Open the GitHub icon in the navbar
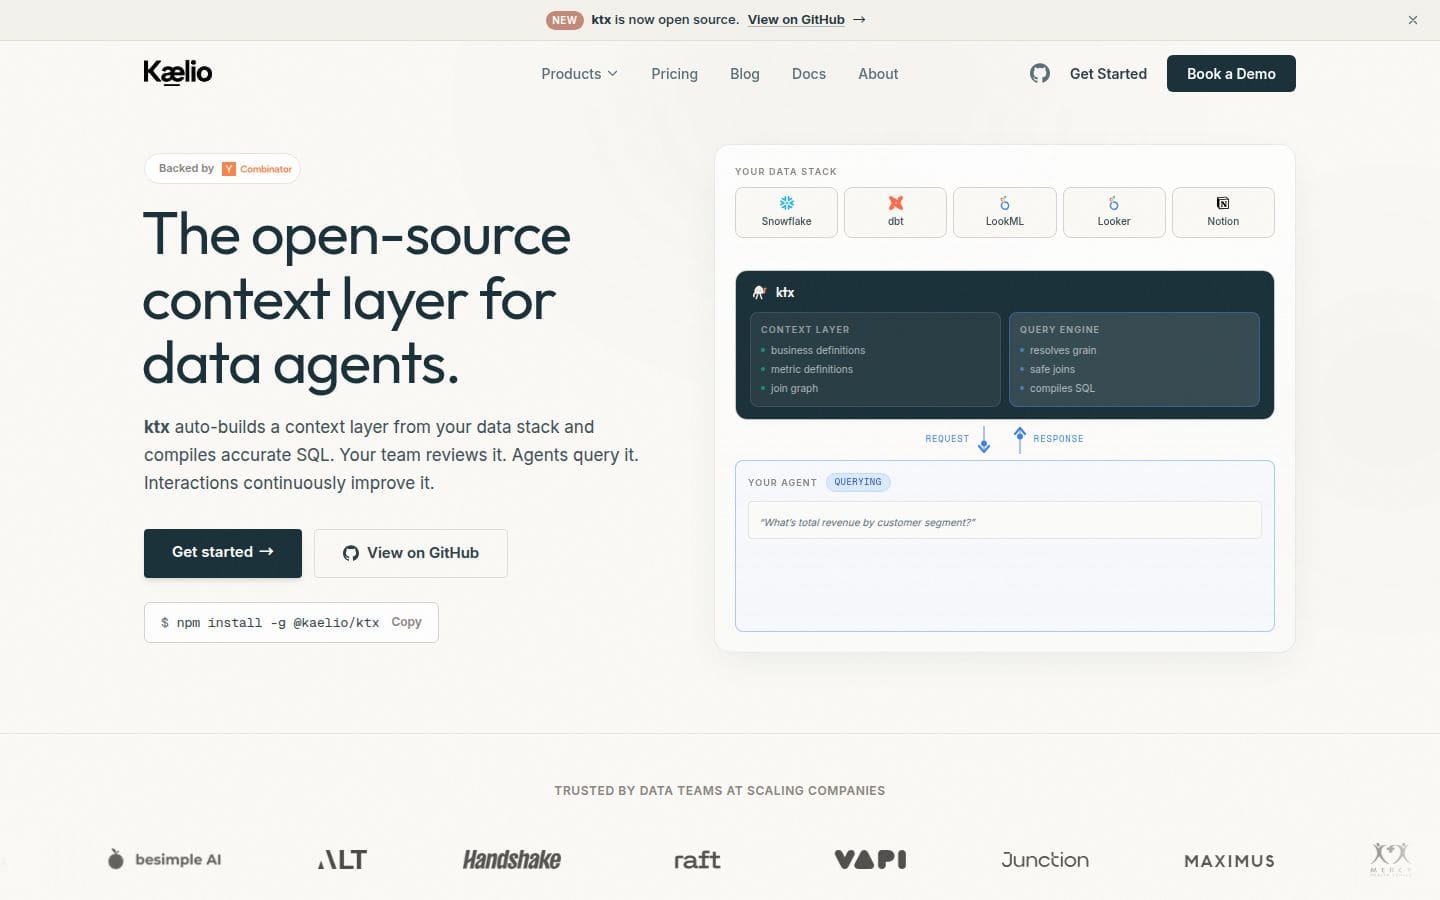 (1040, 73)
